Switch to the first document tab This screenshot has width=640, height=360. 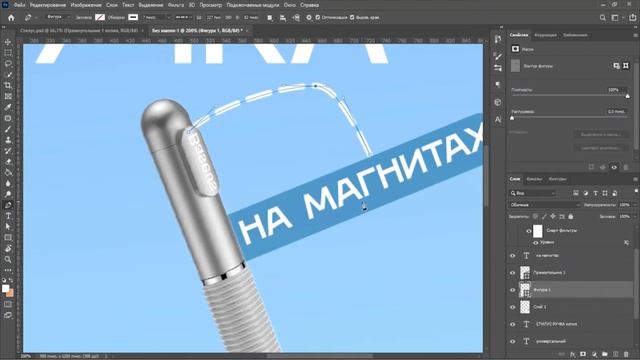(78, 31)
